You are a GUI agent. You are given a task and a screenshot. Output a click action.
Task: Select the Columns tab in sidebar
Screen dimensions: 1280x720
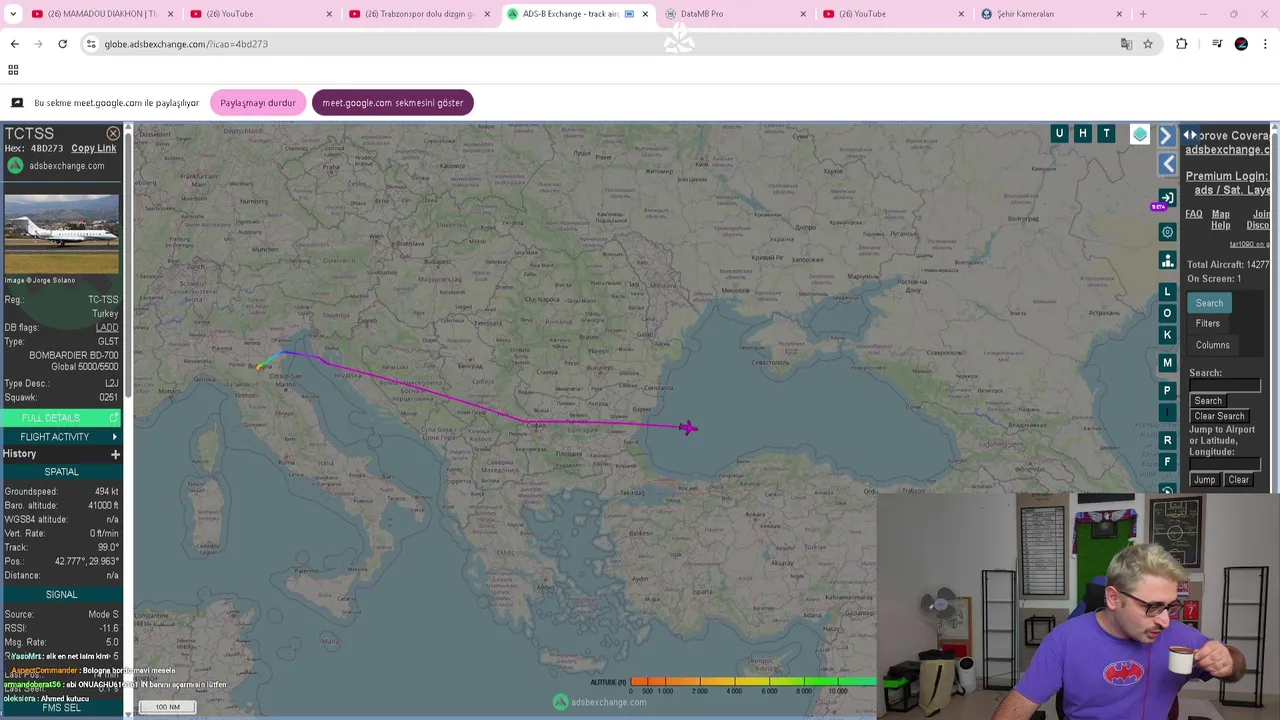[x=1212, y=345]
